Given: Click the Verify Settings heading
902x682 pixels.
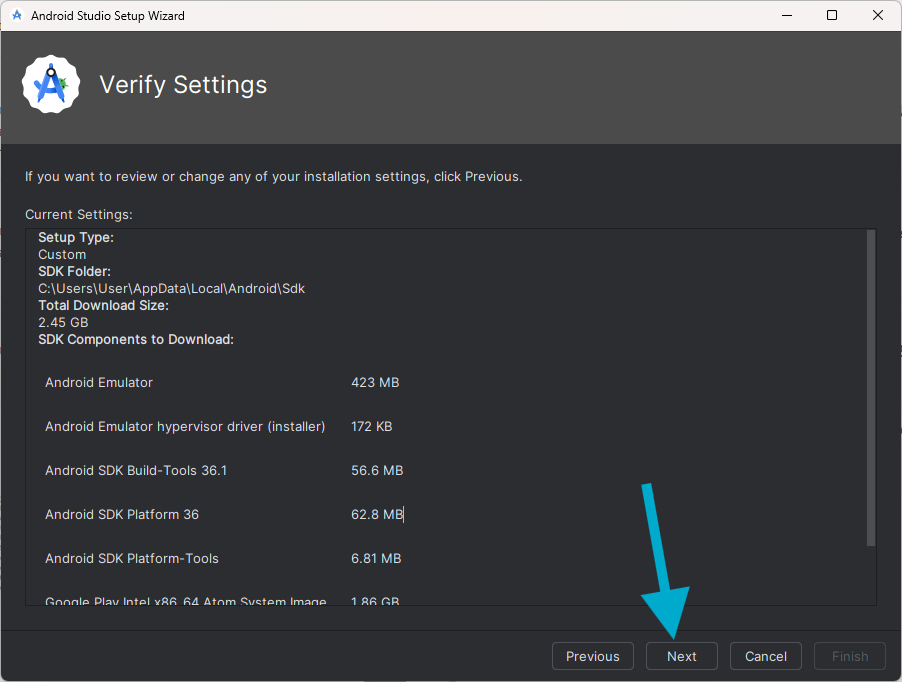Looking at the screenshot, I should pyautogui.click(x=183, y=85).
